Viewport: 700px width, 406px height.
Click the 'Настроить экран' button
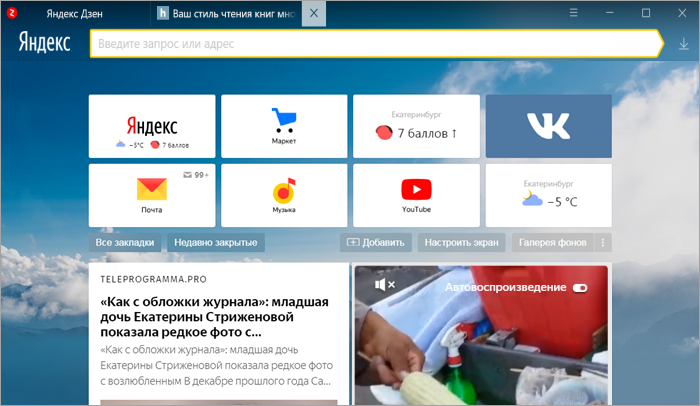(461, 243)
